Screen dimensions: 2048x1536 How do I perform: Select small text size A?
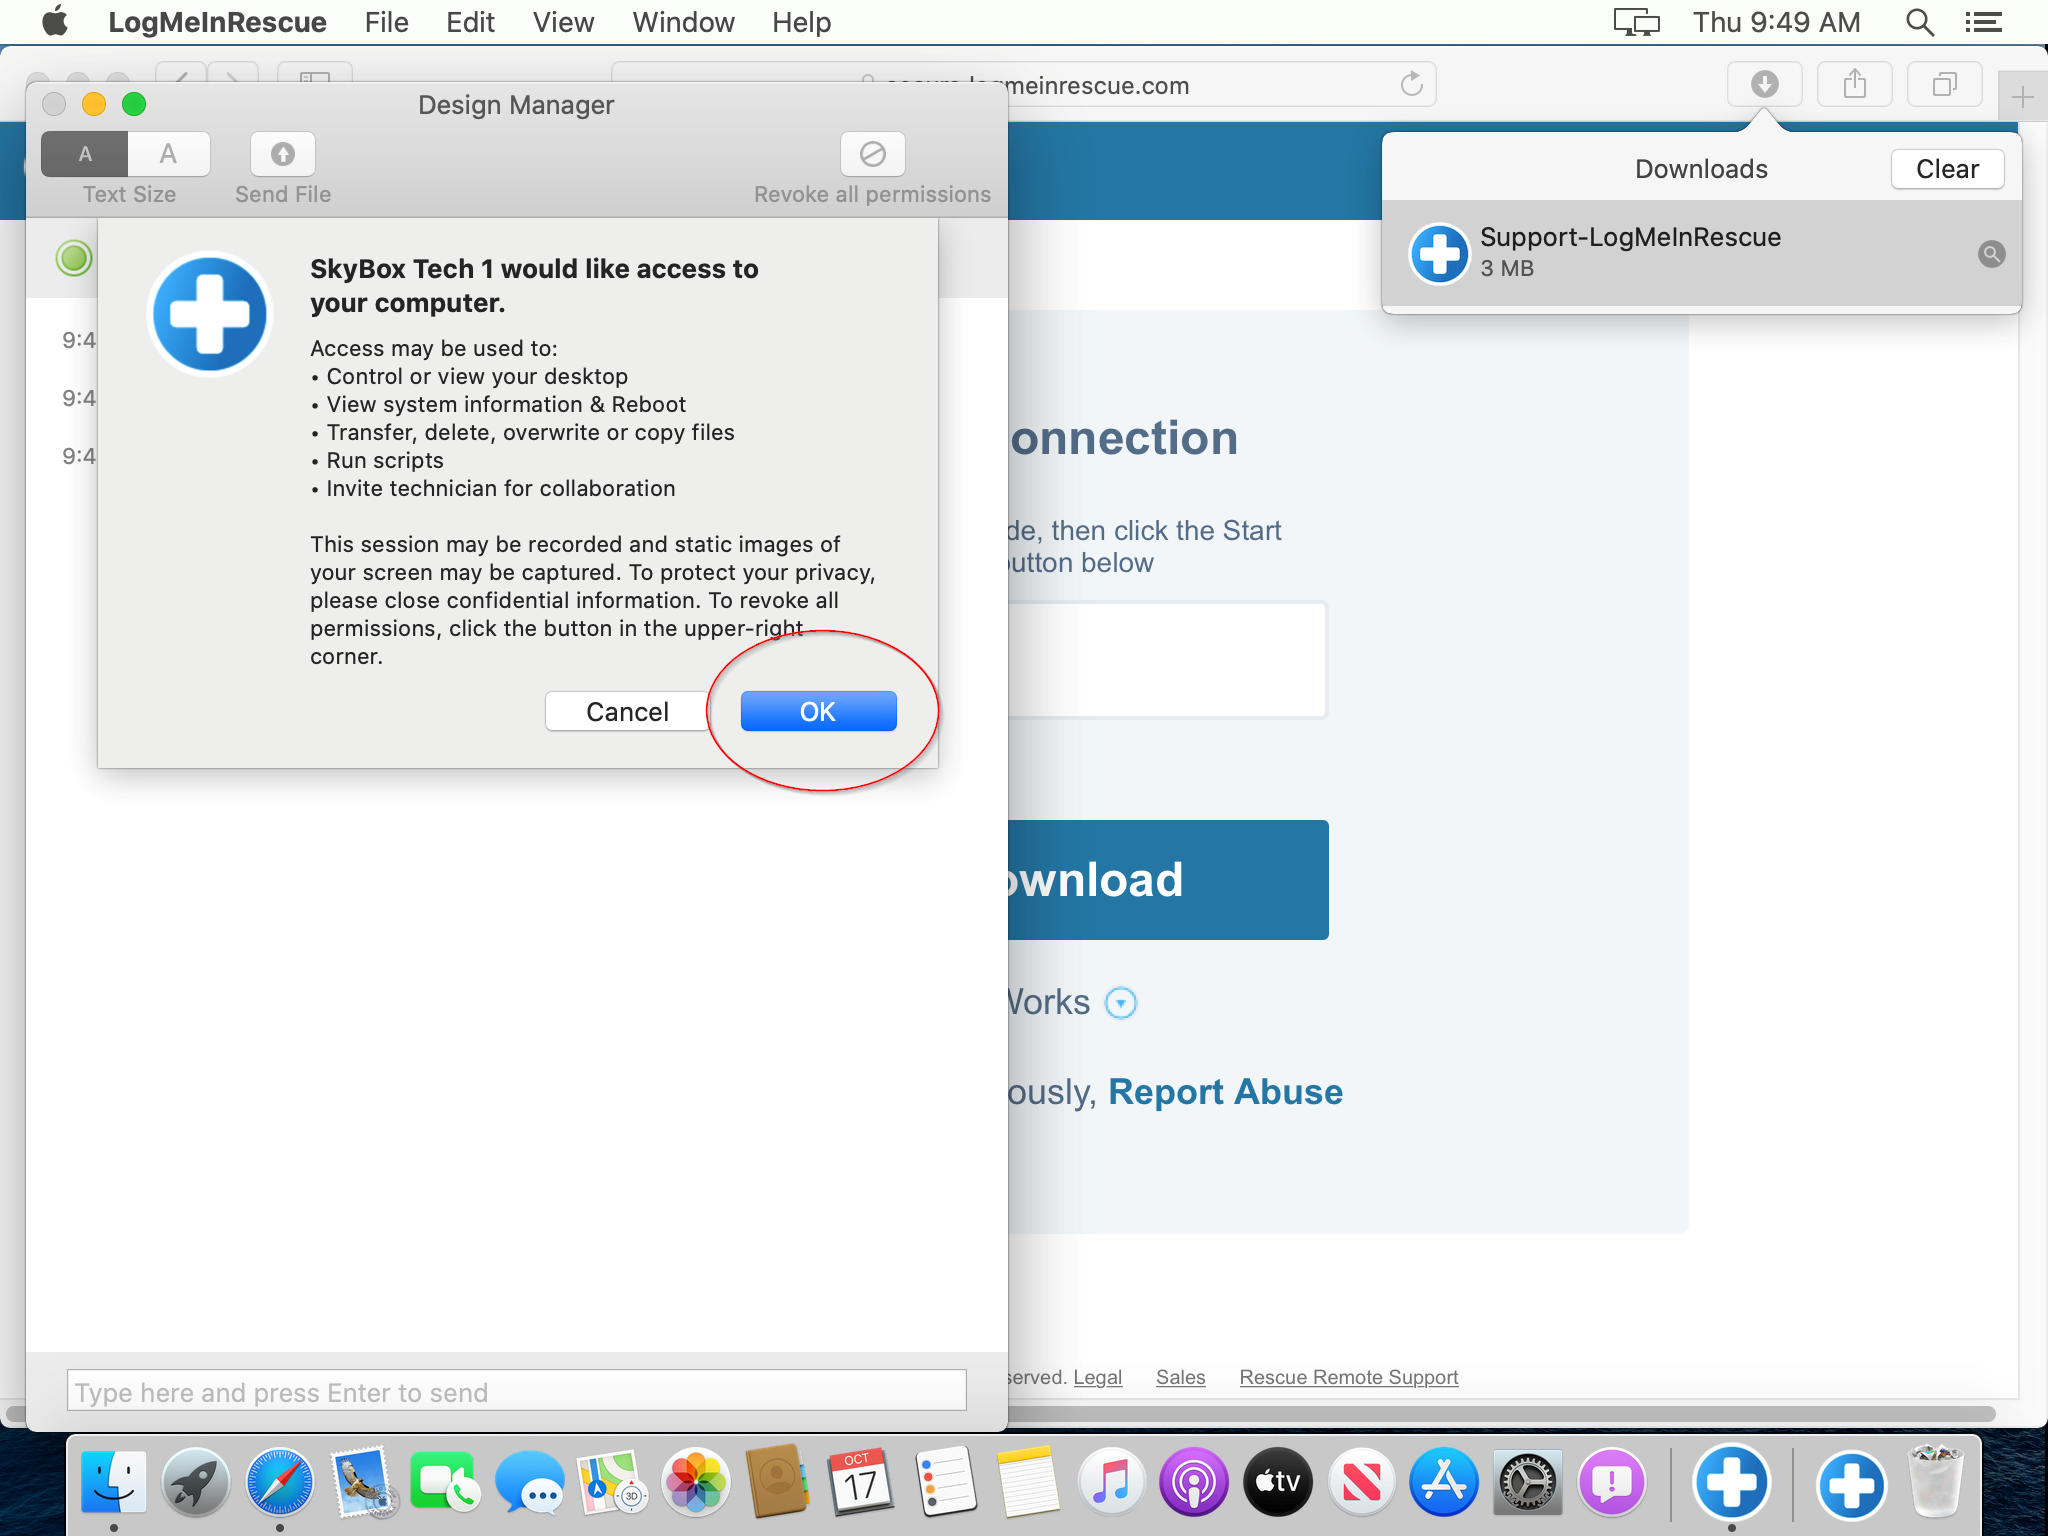(85, 154)
